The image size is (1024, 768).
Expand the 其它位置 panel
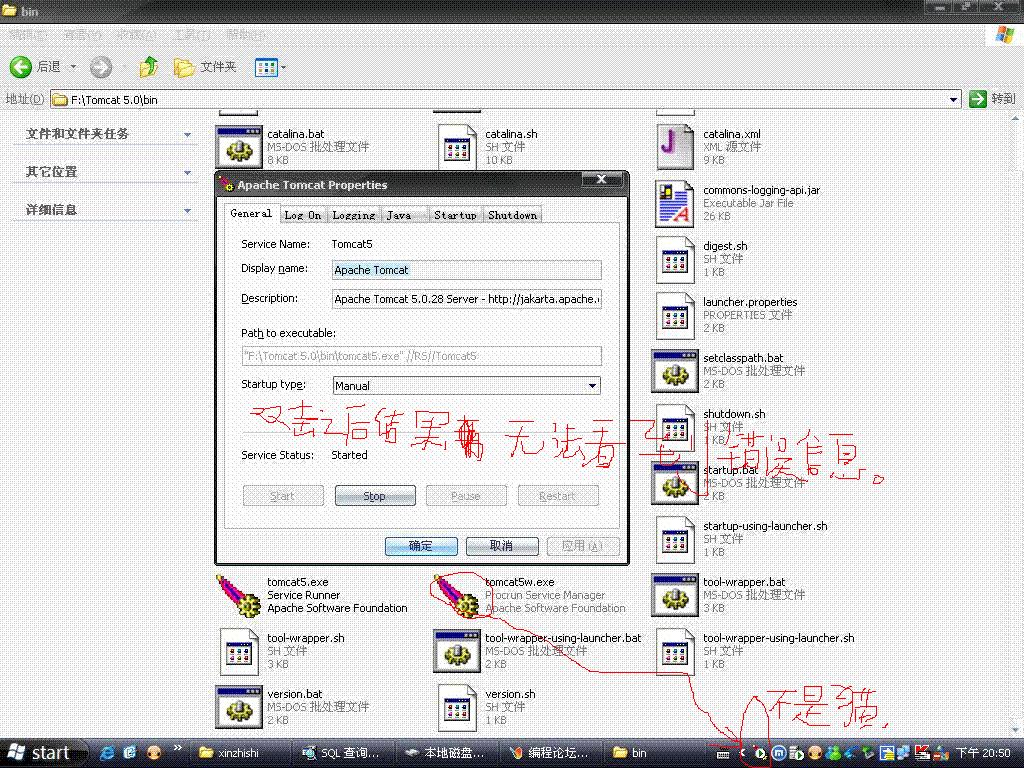pyautogui.click(x=187, y=172)
